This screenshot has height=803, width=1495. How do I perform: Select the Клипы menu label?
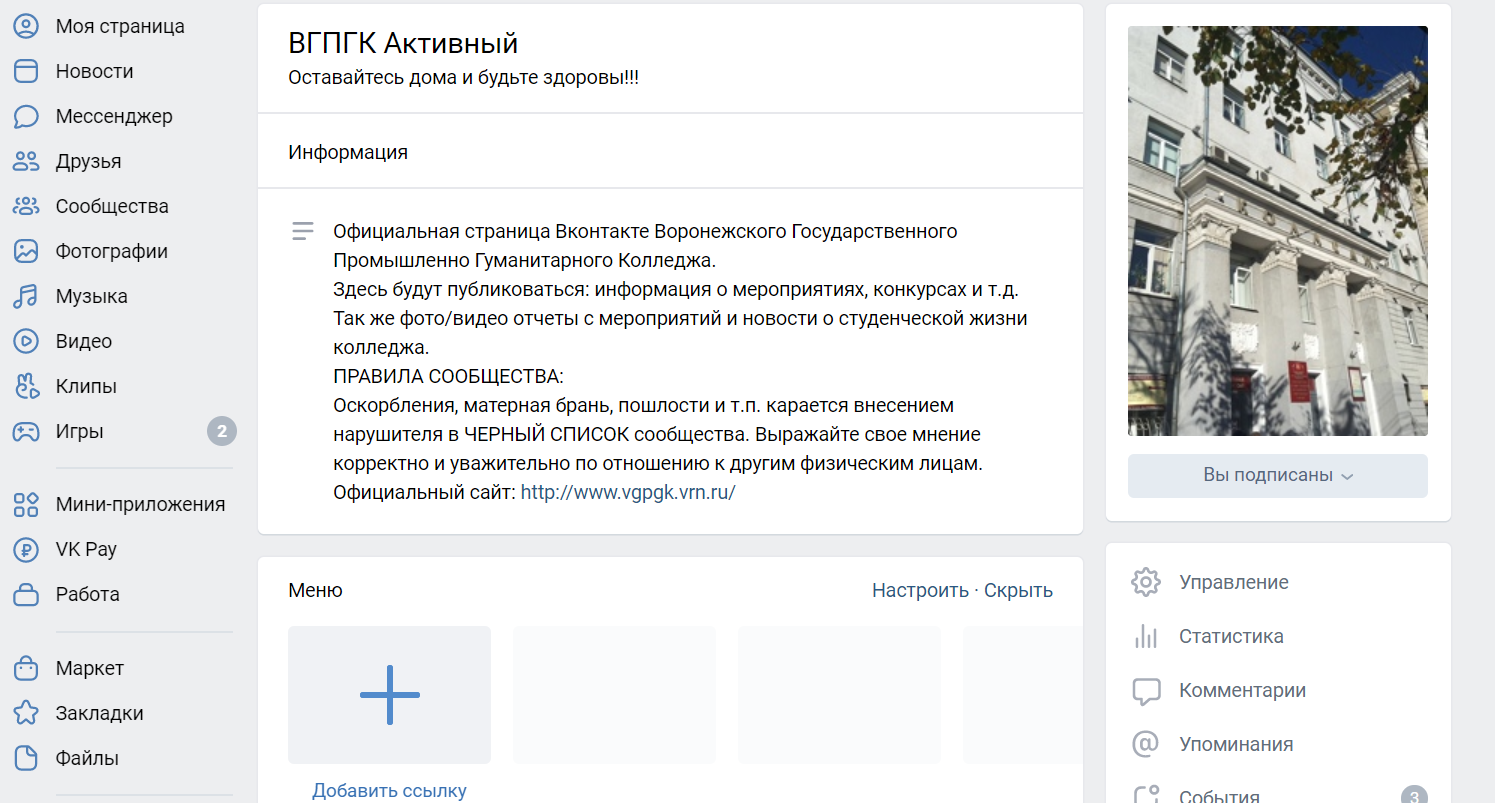point(86,386)
